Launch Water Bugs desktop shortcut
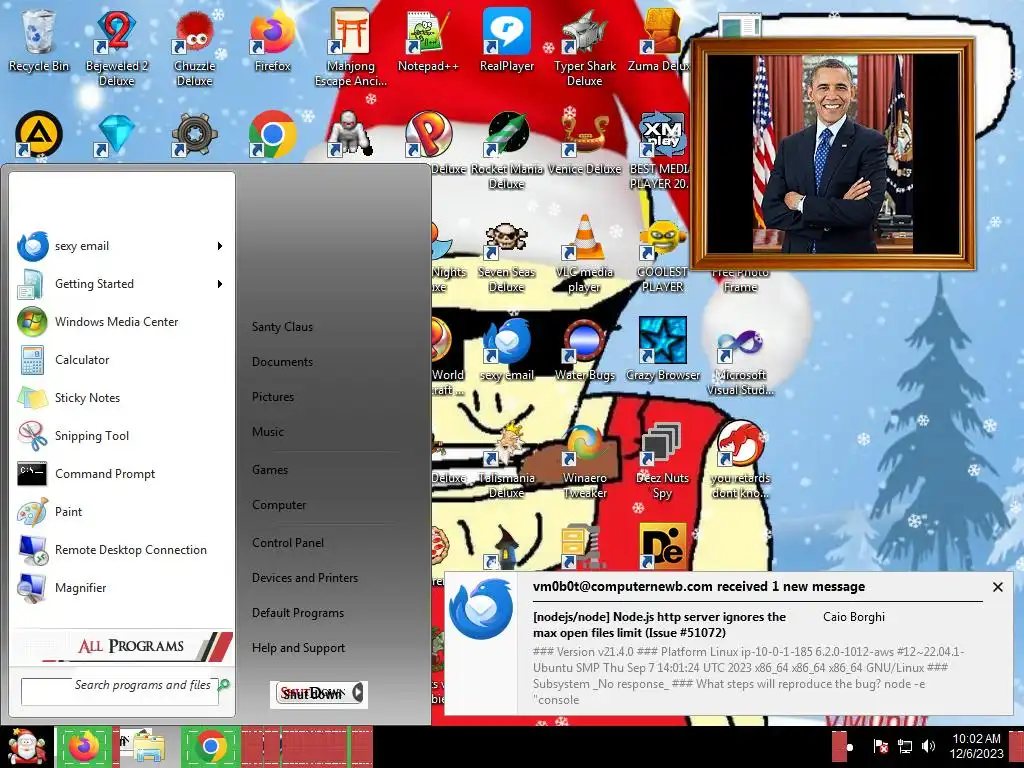The height and width of the screenshot is (768, 1024). pos(584,349)
